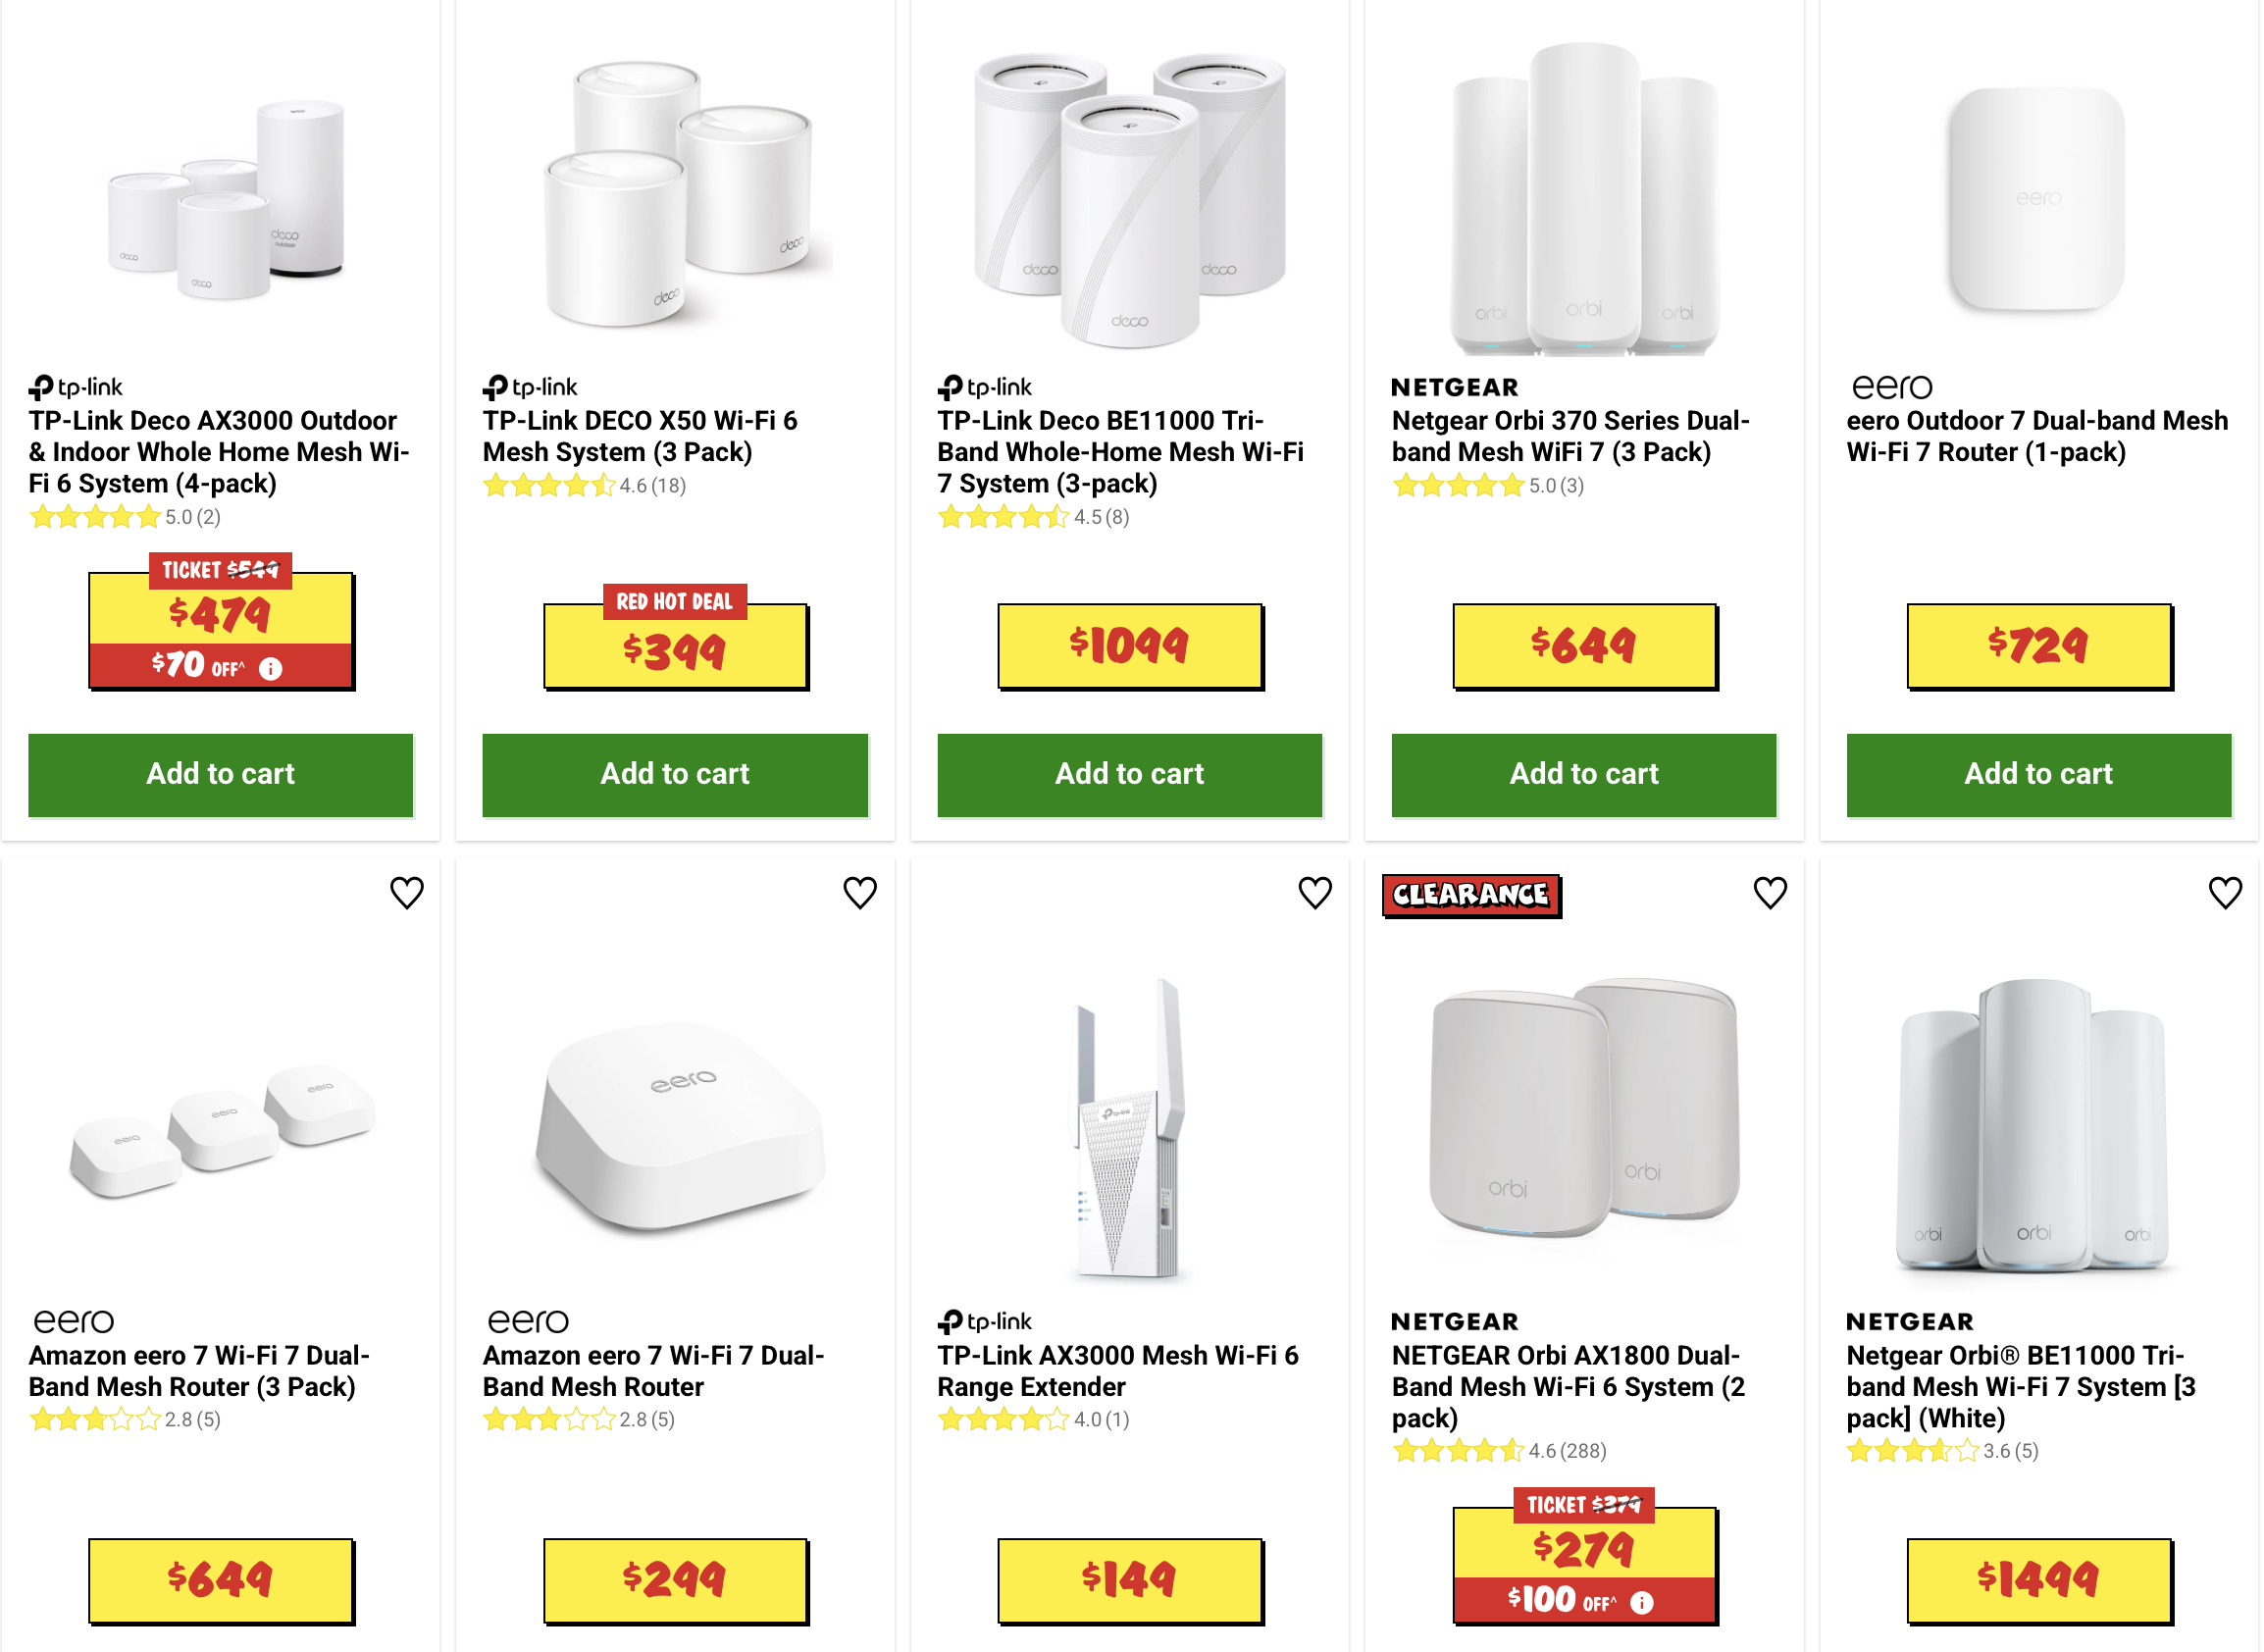Image resolution: width=2264 pixels, height=1652 pixels.
Task: Click the wishlist heart on Amazon eero 7 Dual-Band Router
Action: (861, 893)
